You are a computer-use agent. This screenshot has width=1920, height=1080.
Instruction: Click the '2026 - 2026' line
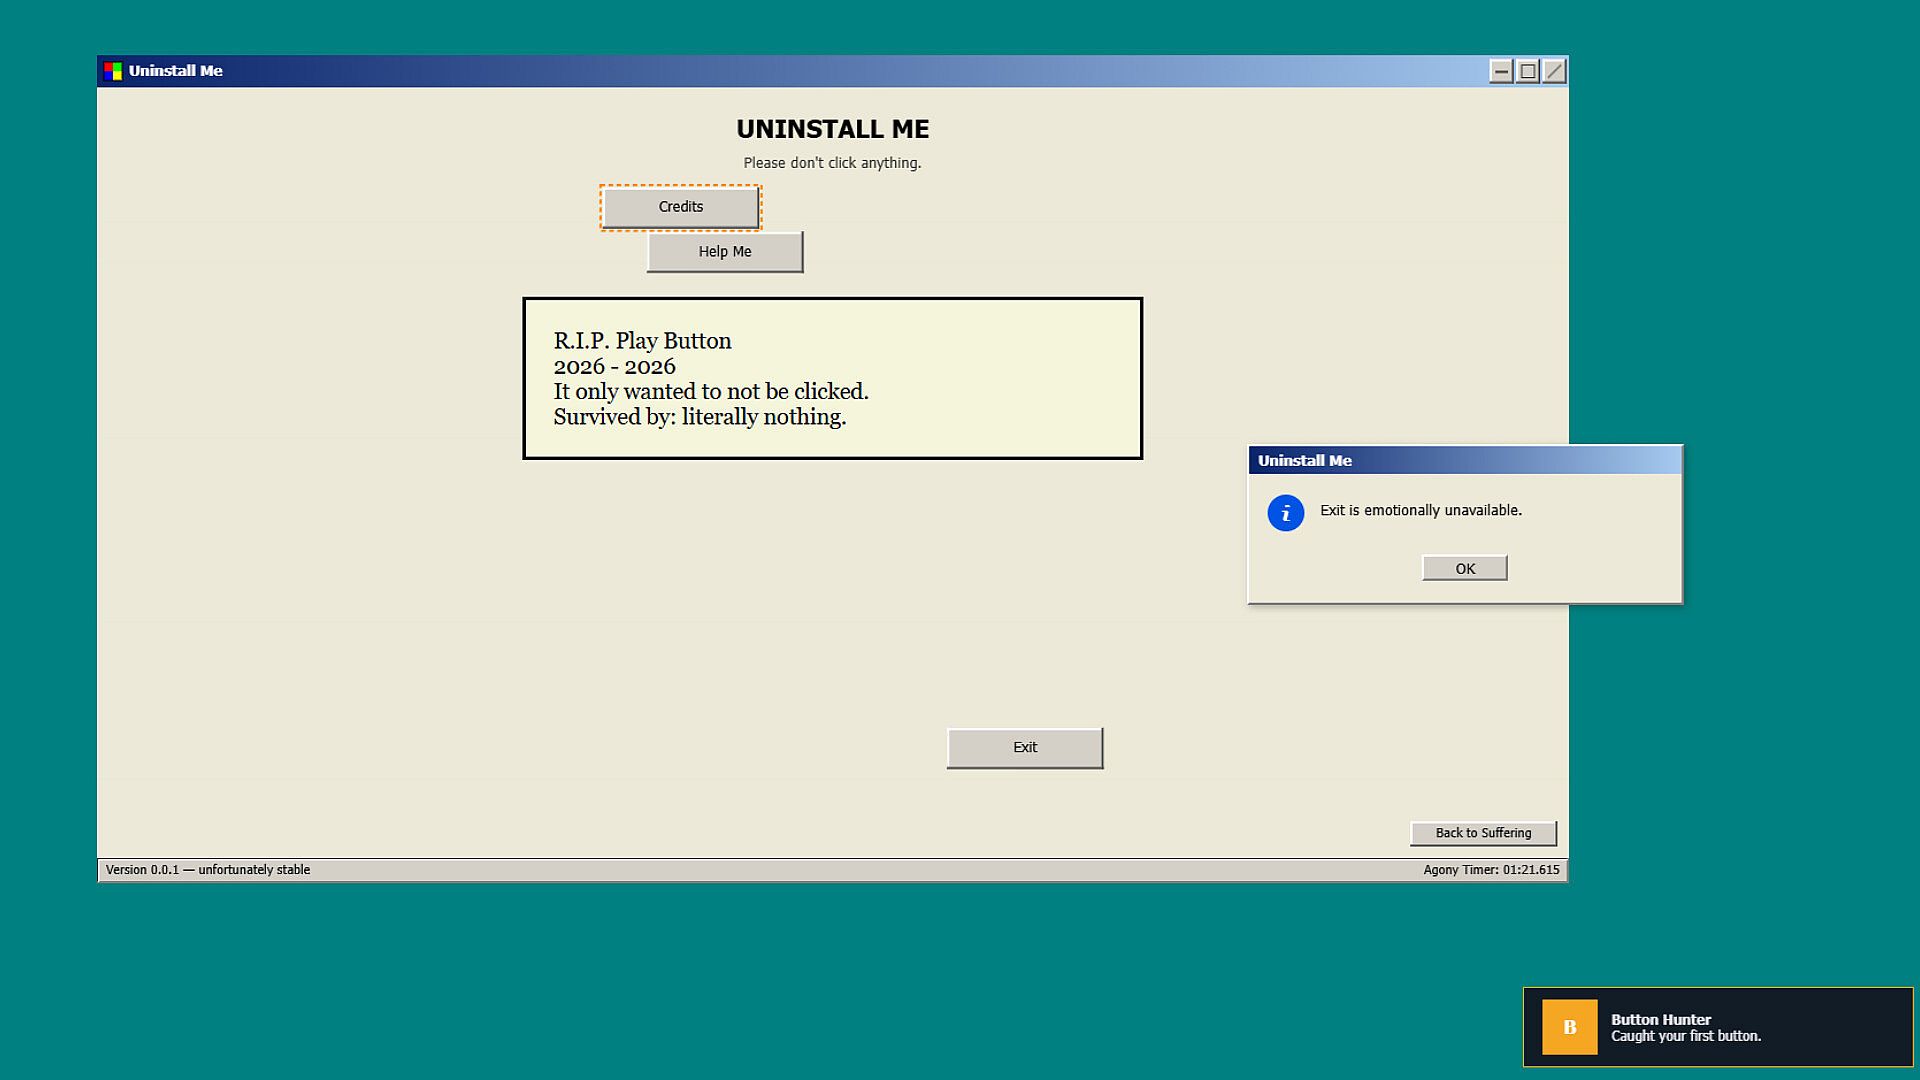click(x=615, y=367)
